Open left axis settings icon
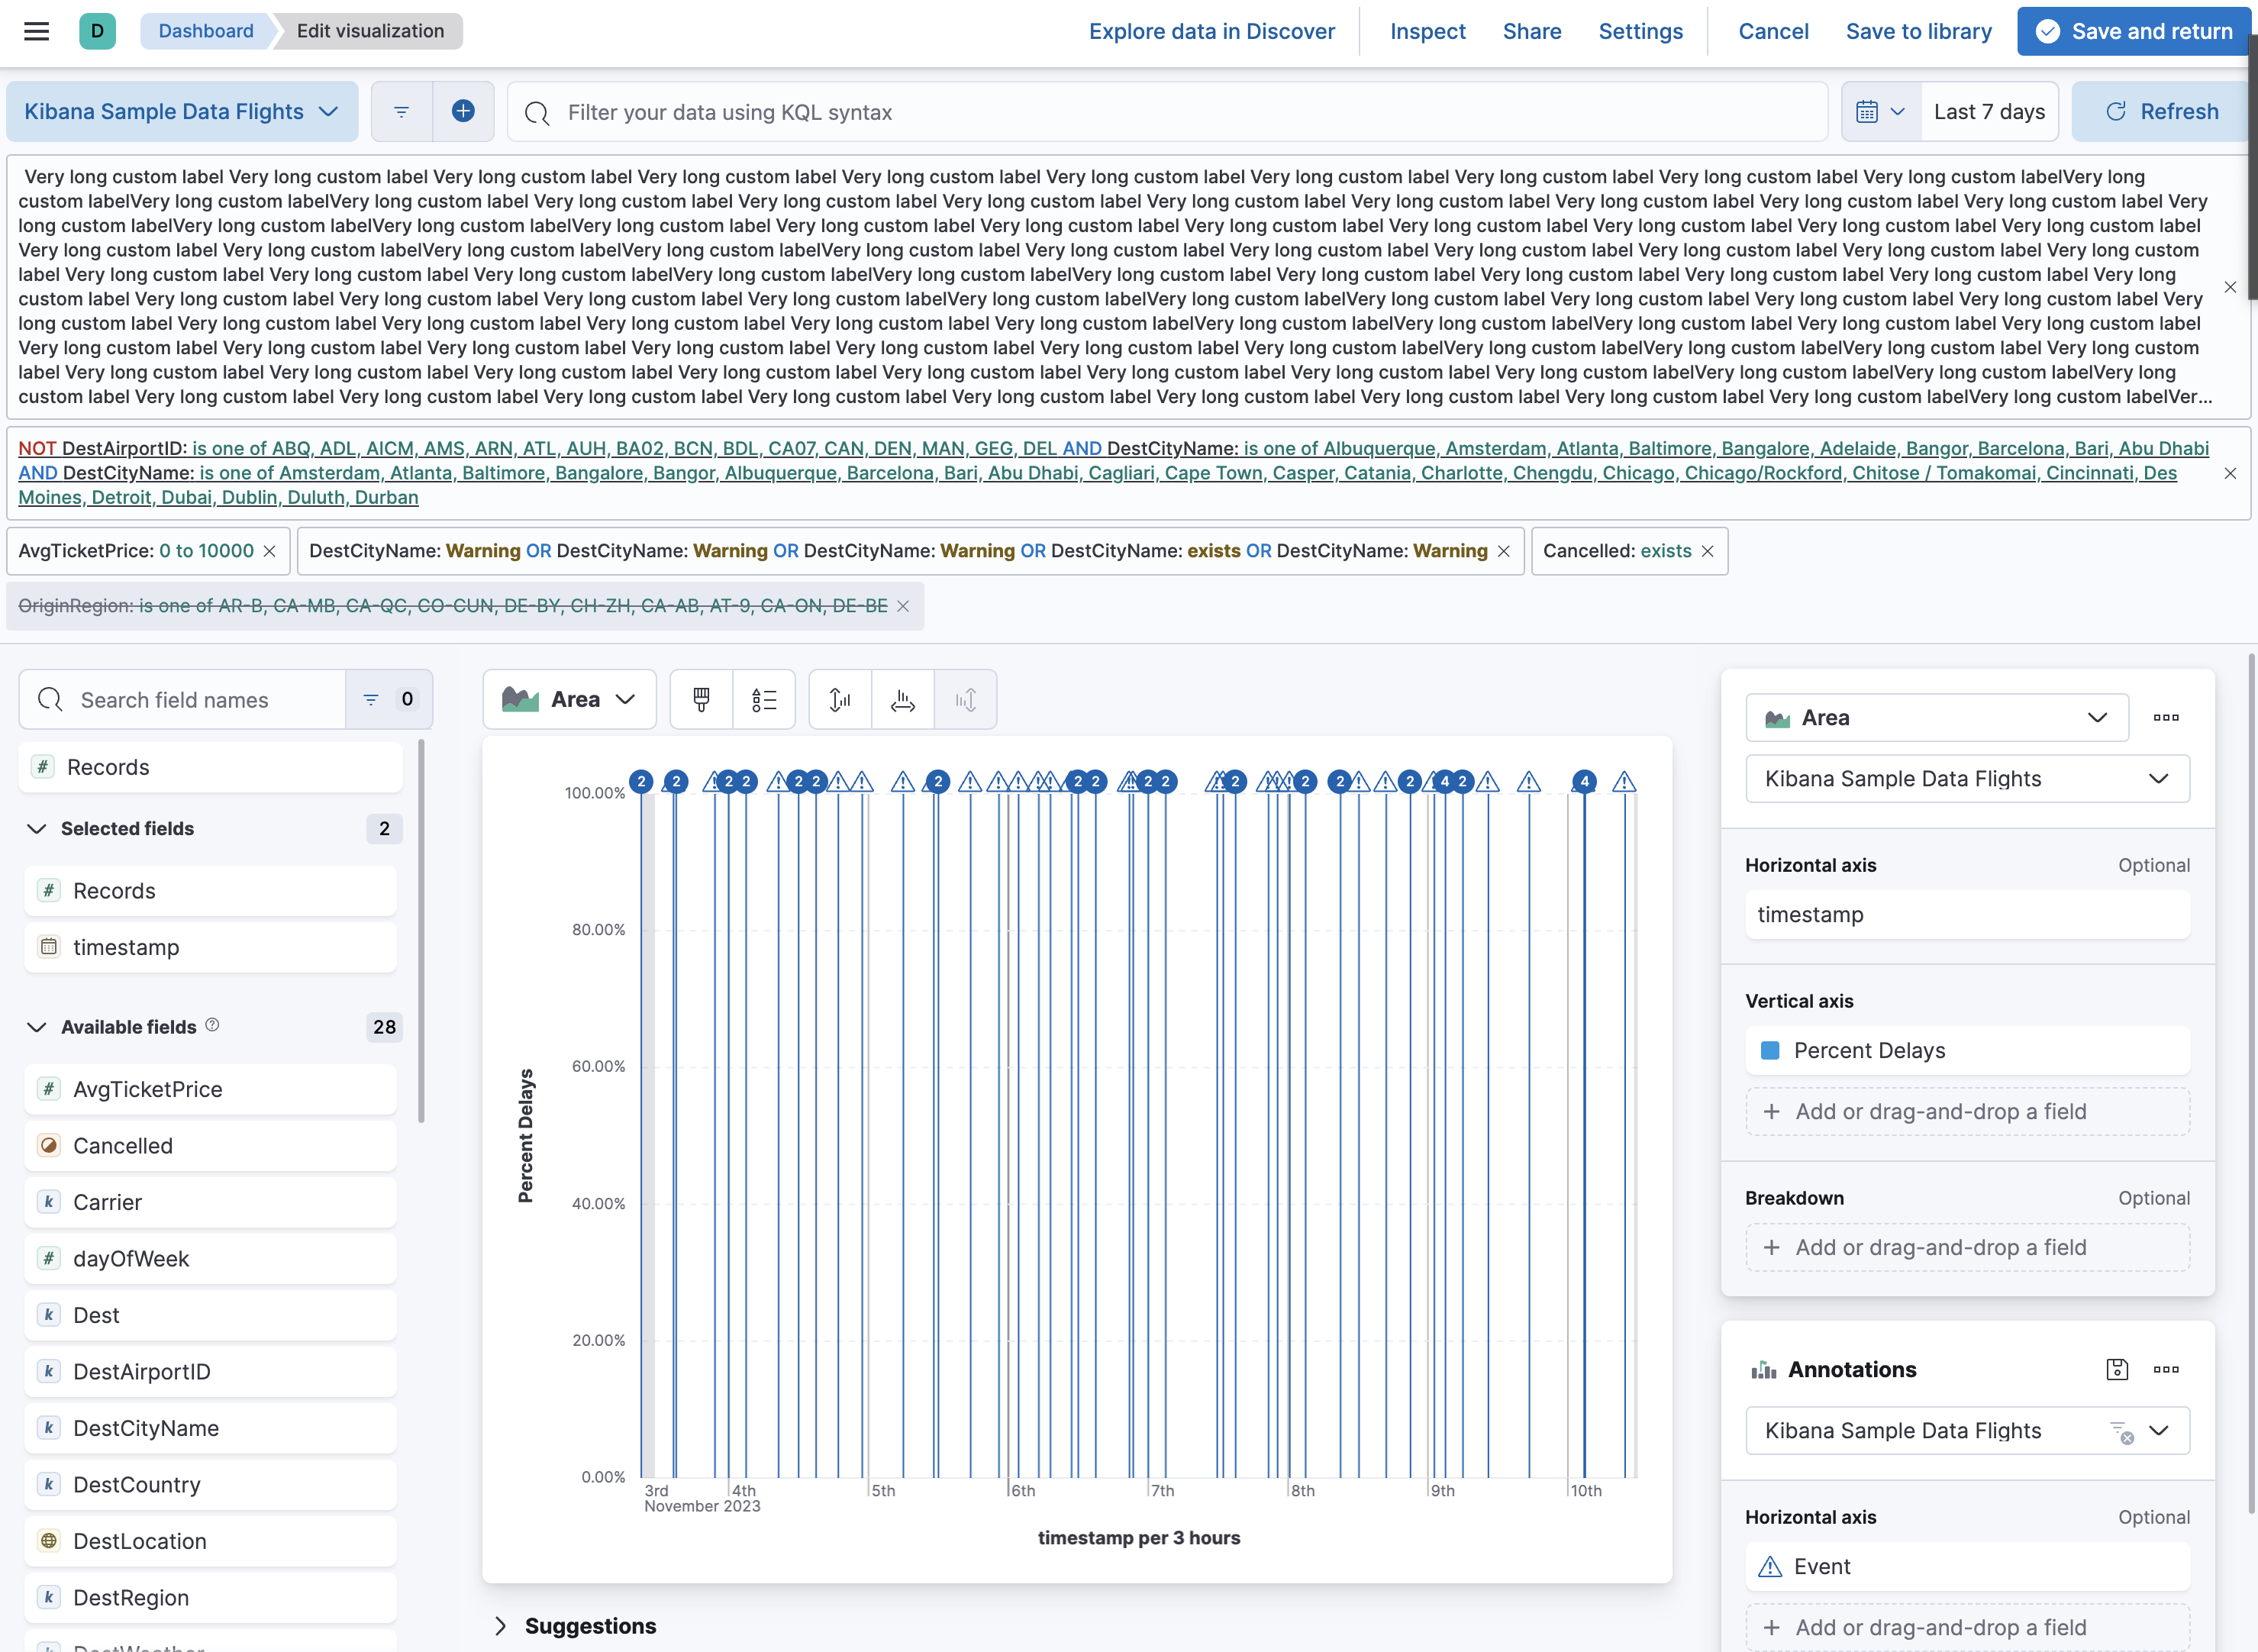This screenshot has width=2258, height=1652. (x=840, y=699)
